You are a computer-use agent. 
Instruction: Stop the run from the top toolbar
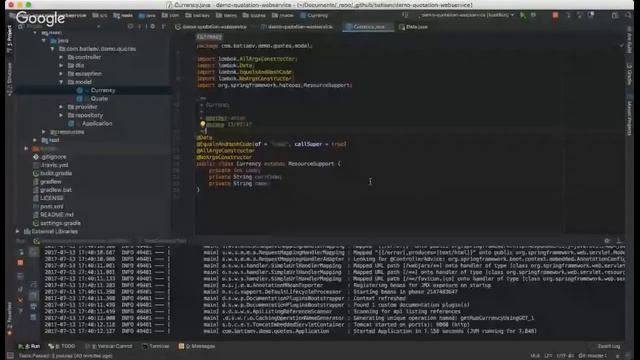pos(555,15)
